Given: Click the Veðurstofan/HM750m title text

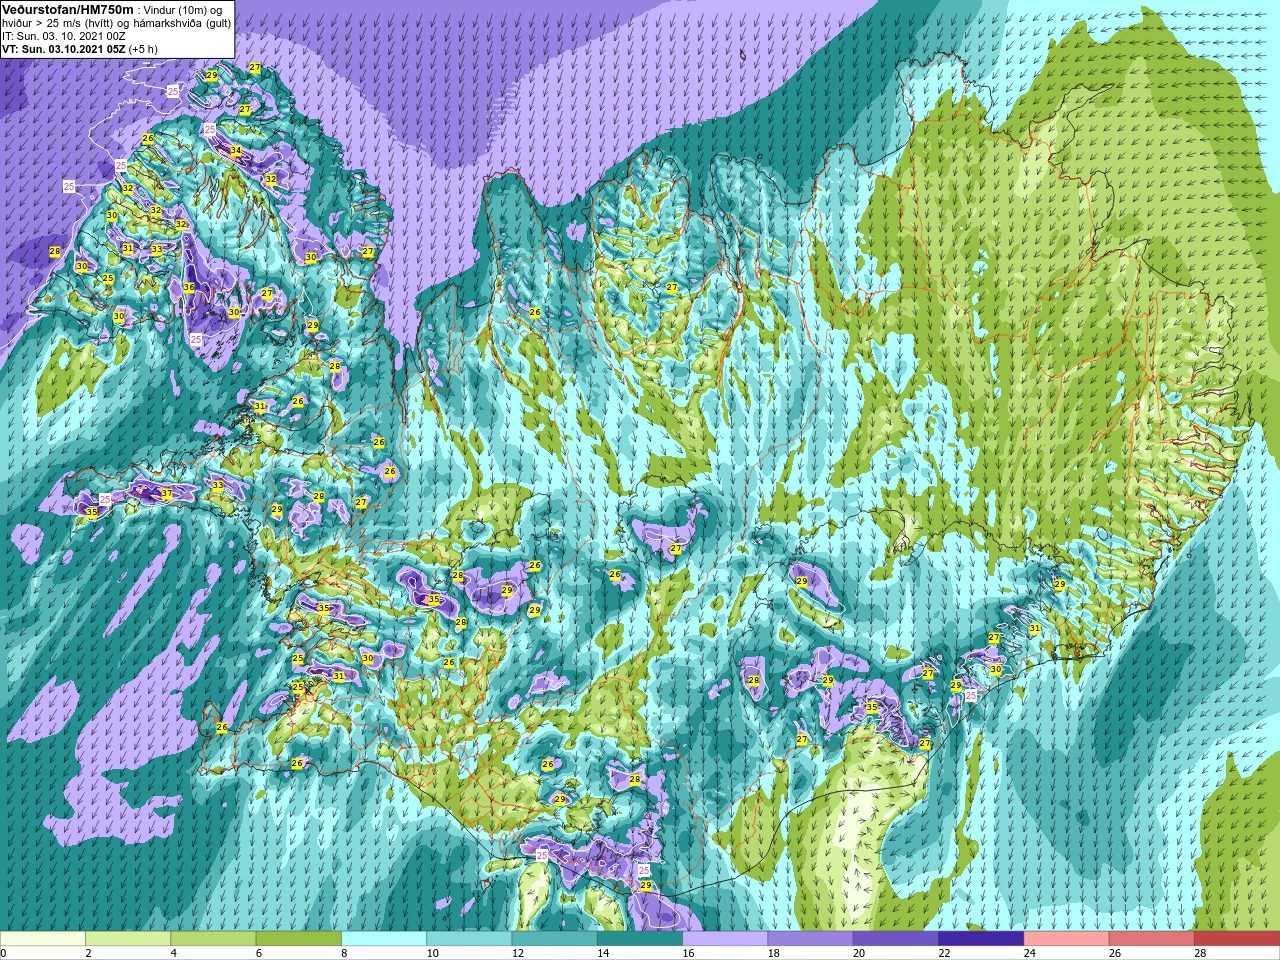Looking at the screenshot, I should [x=67, y=9].
